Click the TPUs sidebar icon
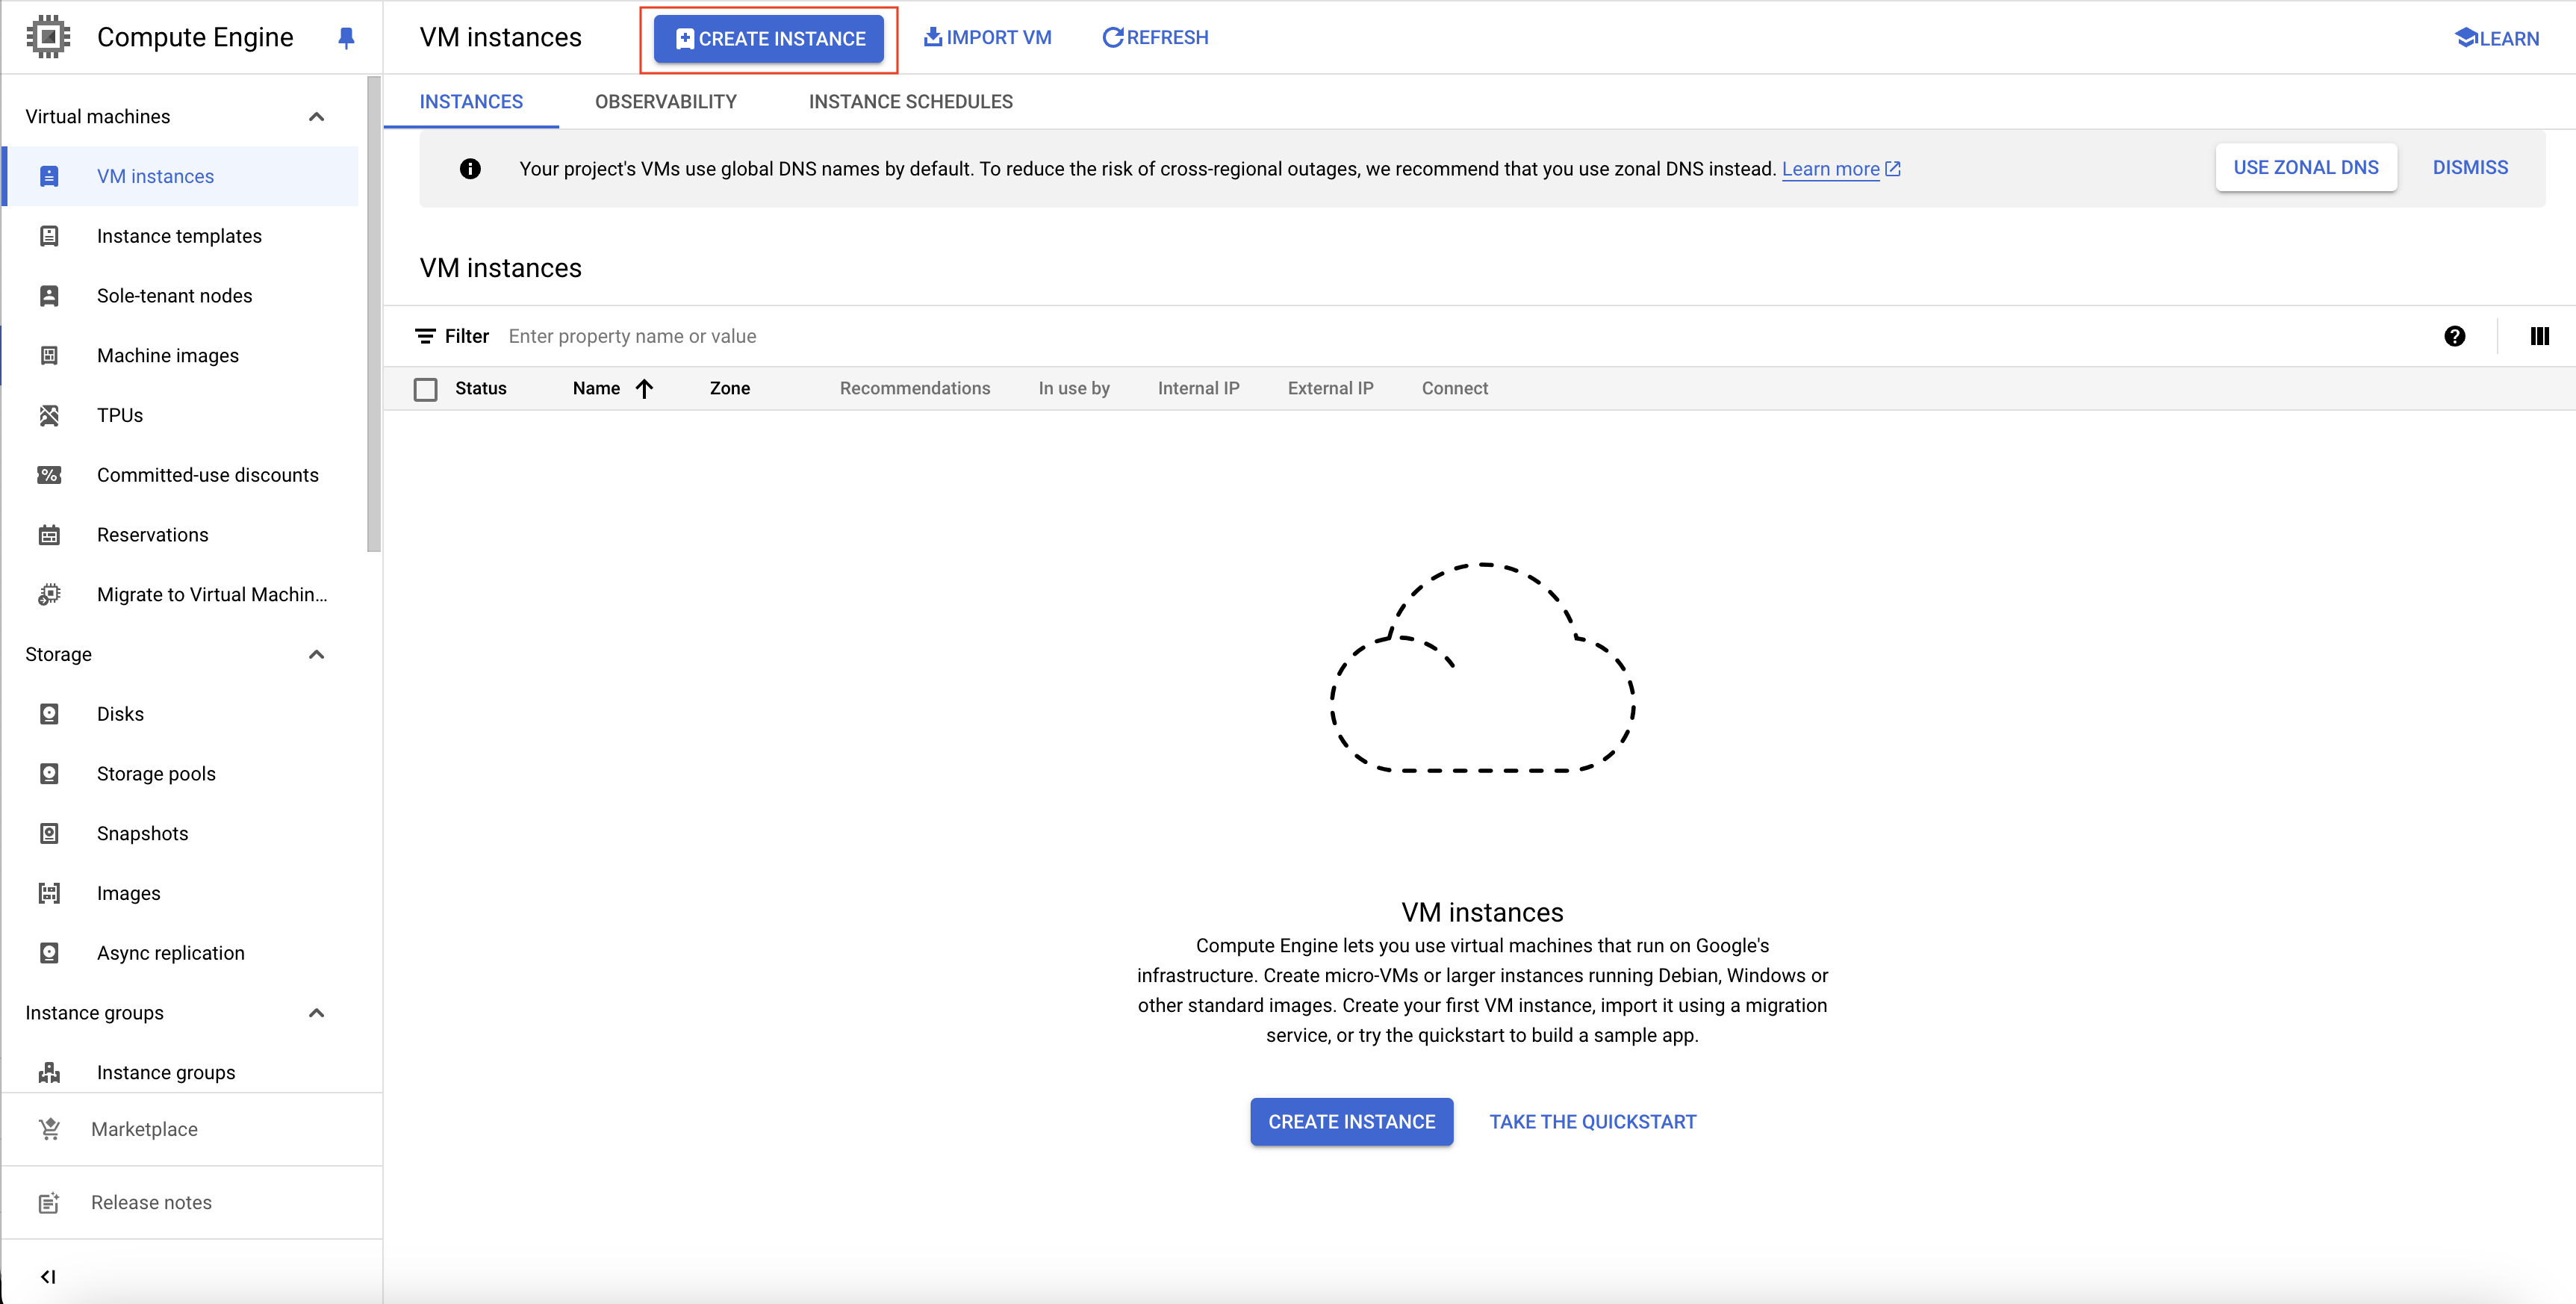Viewport: 2576px width, 1304px height. coord(49,416)
